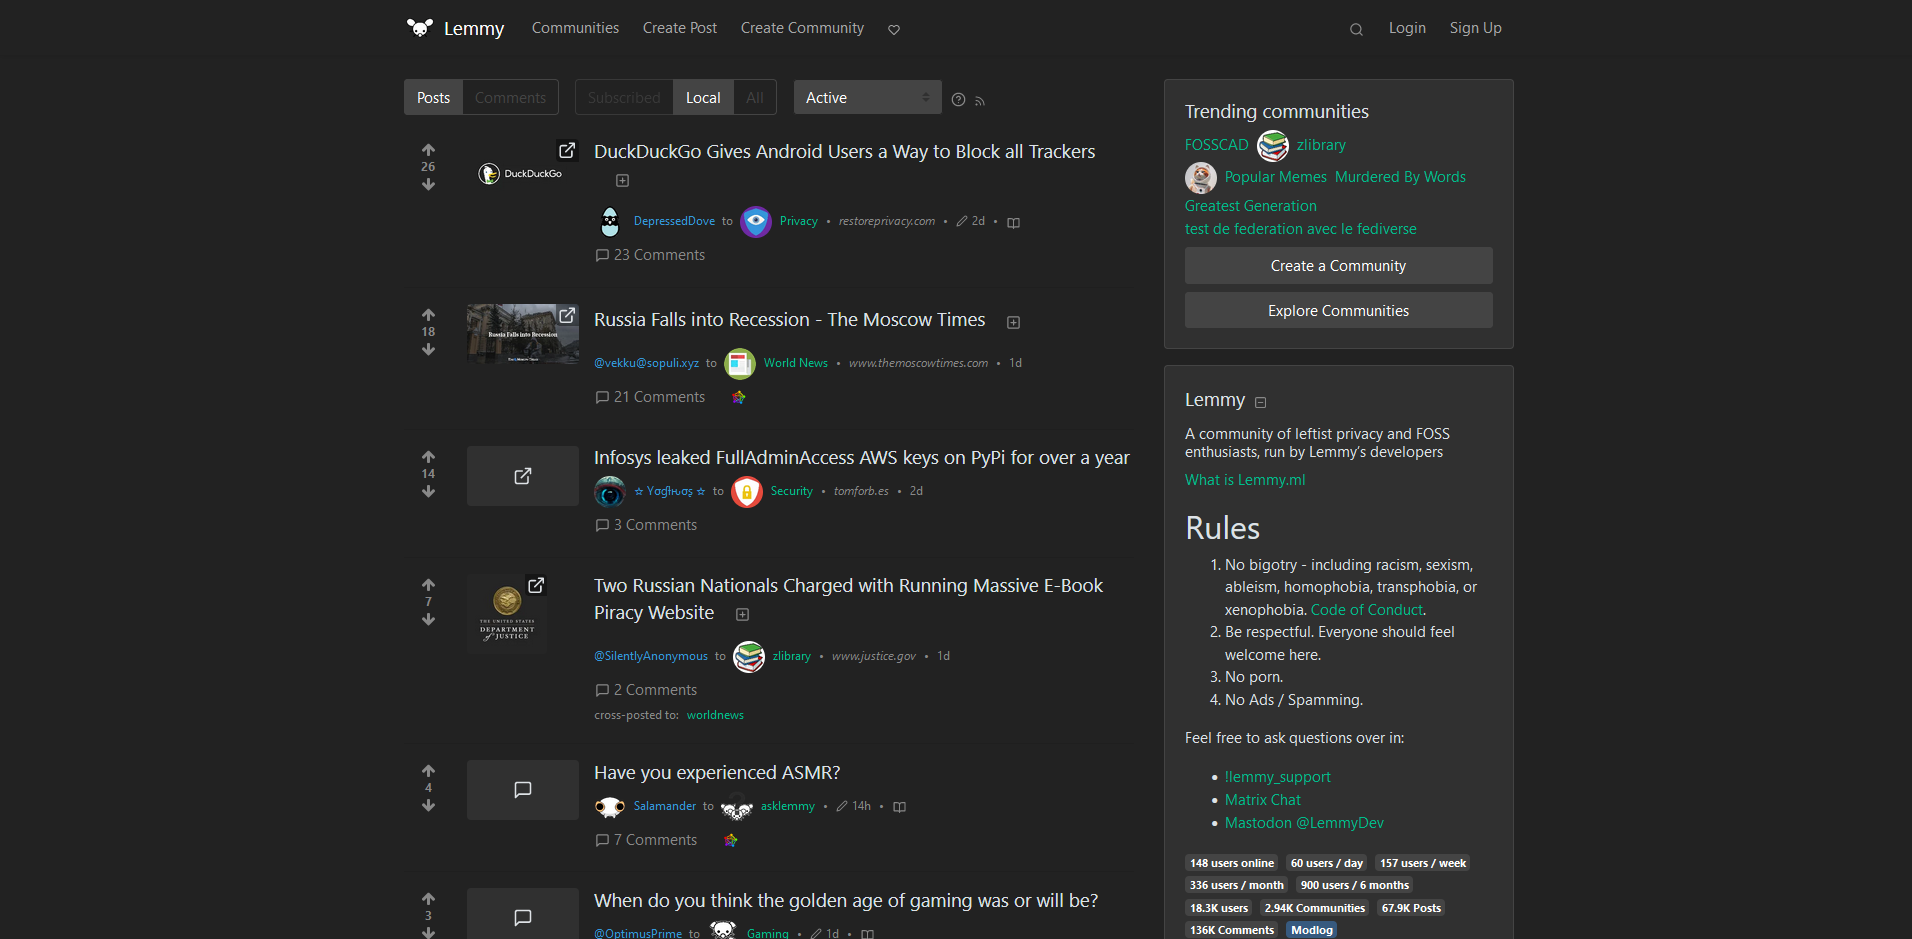Open external link icon on Infosys thumbnail
Image resolution: width=1912 pixels, height=939 pixels.
point(523,476)
